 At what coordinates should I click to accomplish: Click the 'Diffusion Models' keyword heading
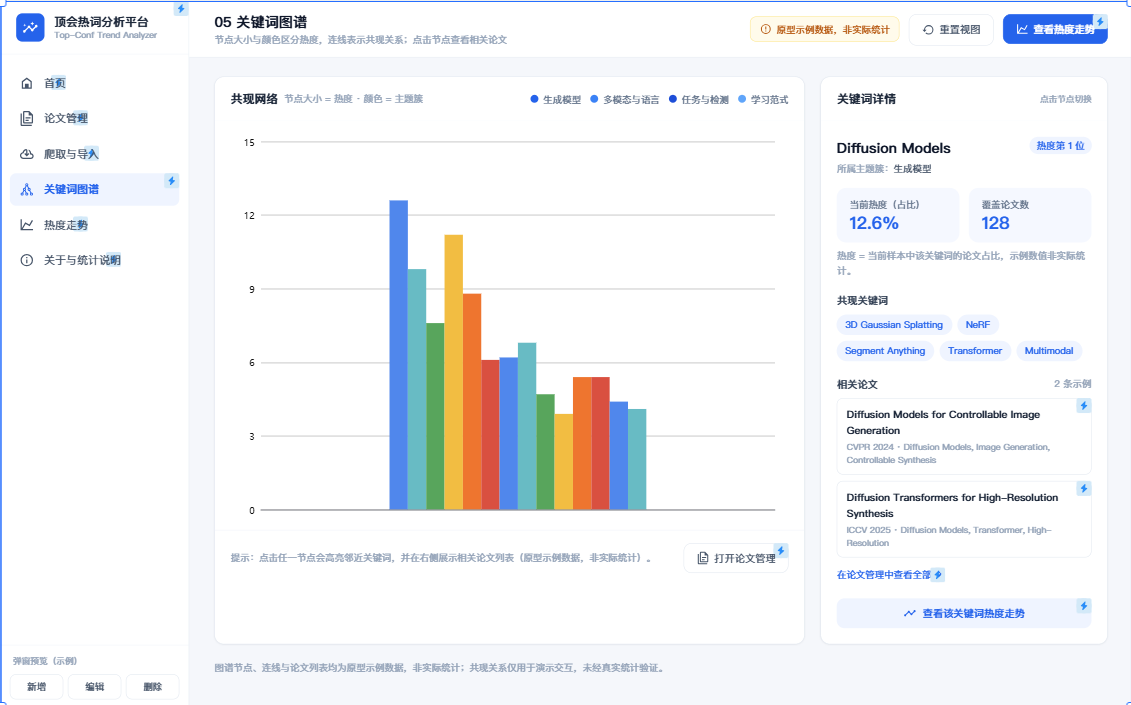pos(894,148)
